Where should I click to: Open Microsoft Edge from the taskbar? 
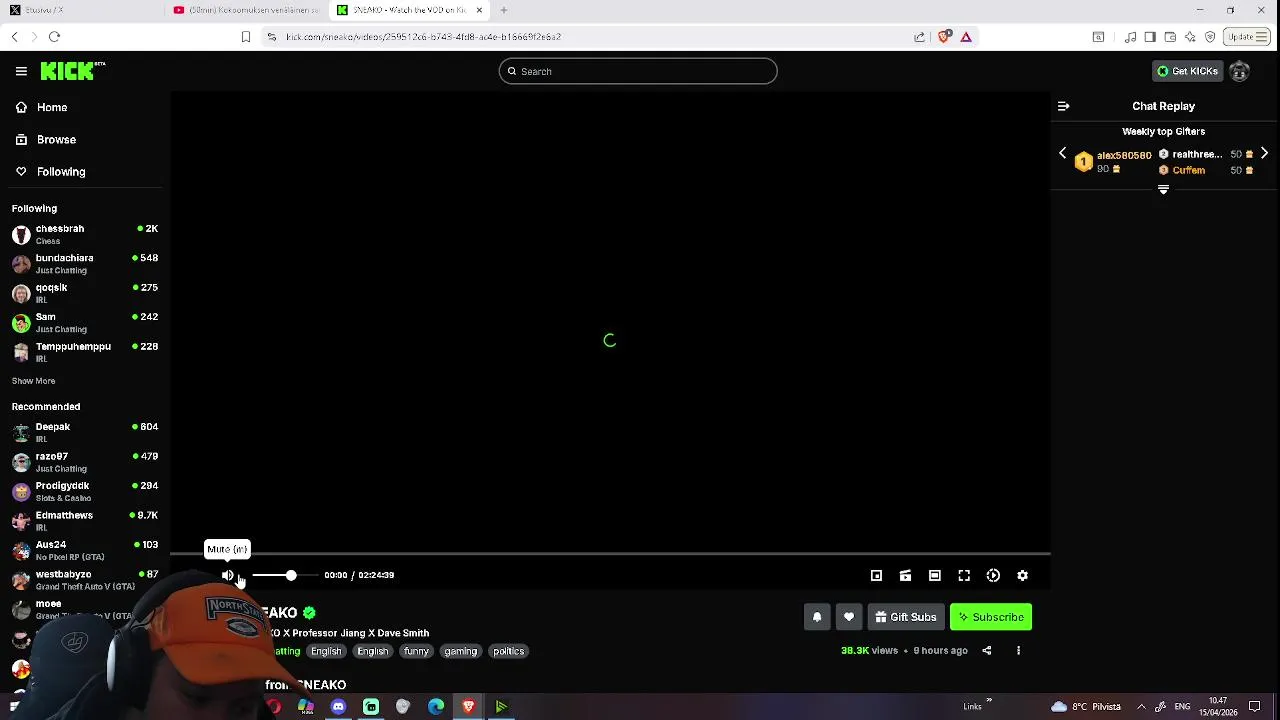click(x=436, y=707)
